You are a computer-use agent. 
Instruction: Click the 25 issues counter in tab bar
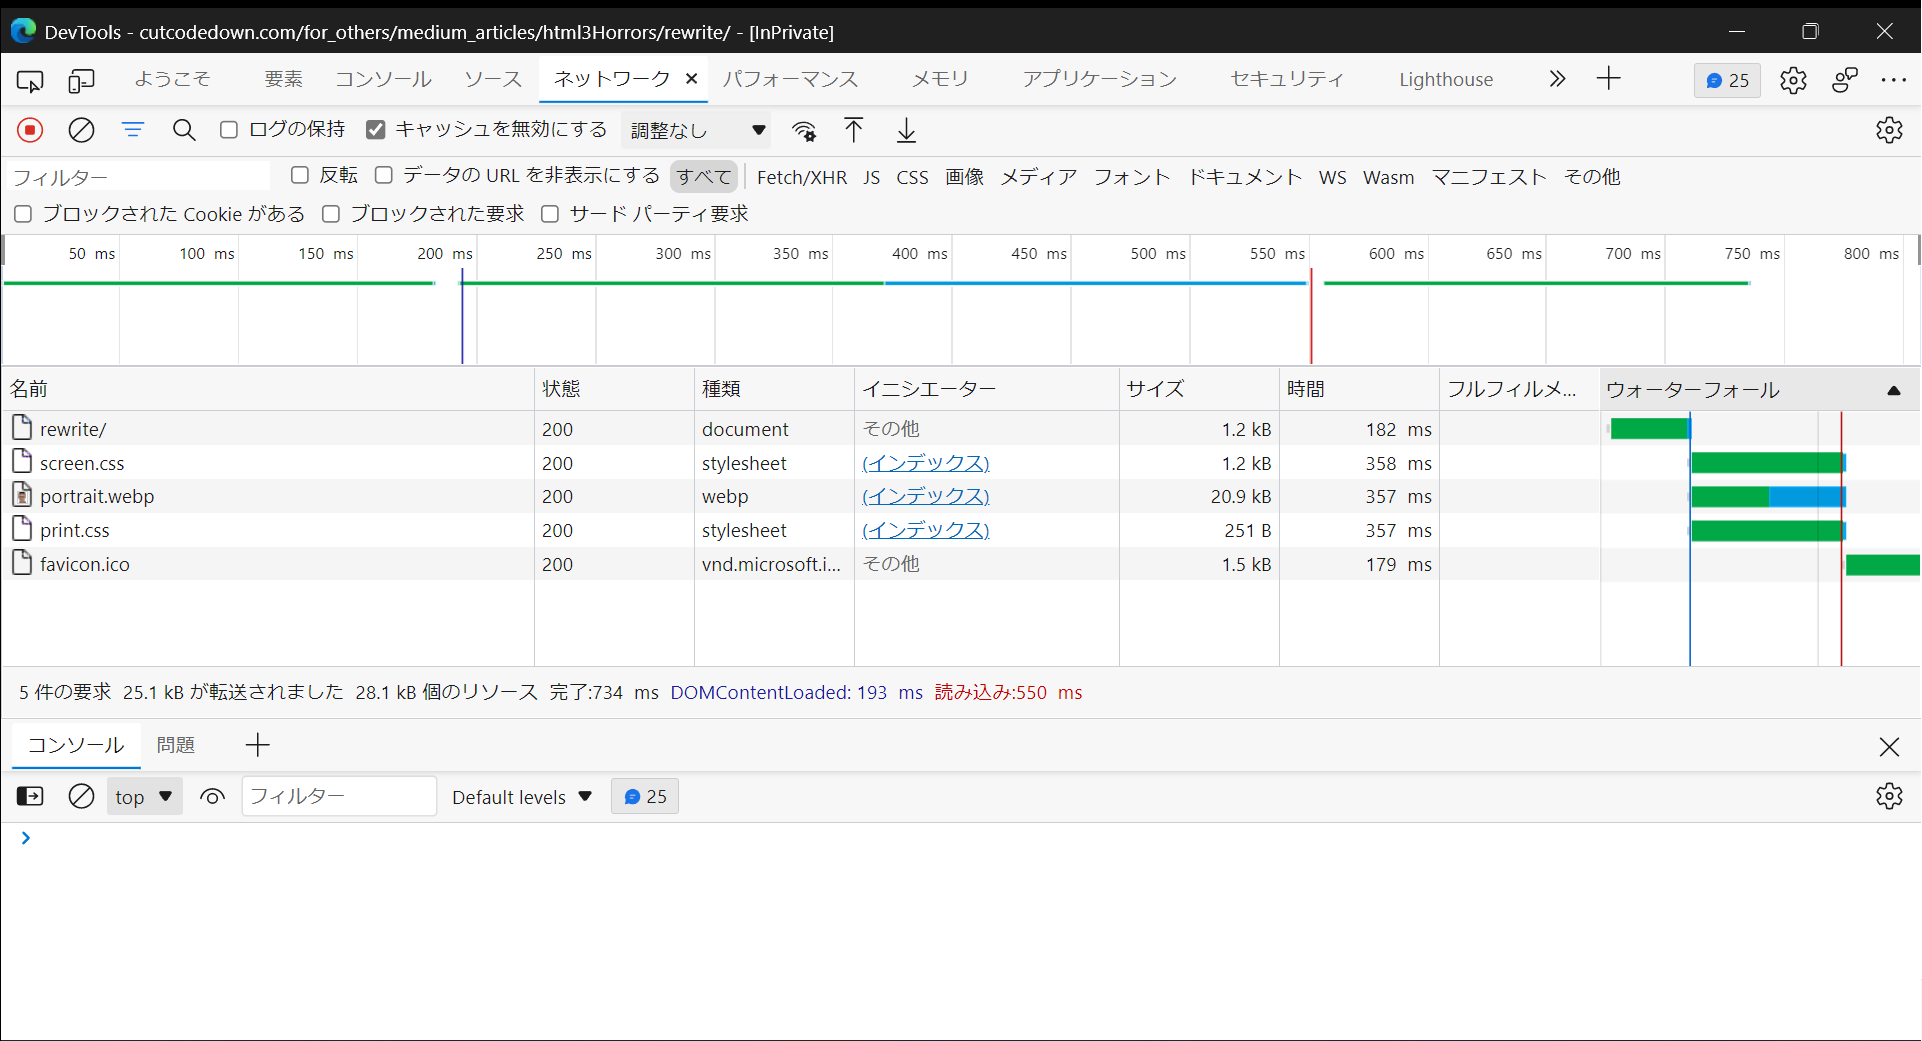(1727, 80)
